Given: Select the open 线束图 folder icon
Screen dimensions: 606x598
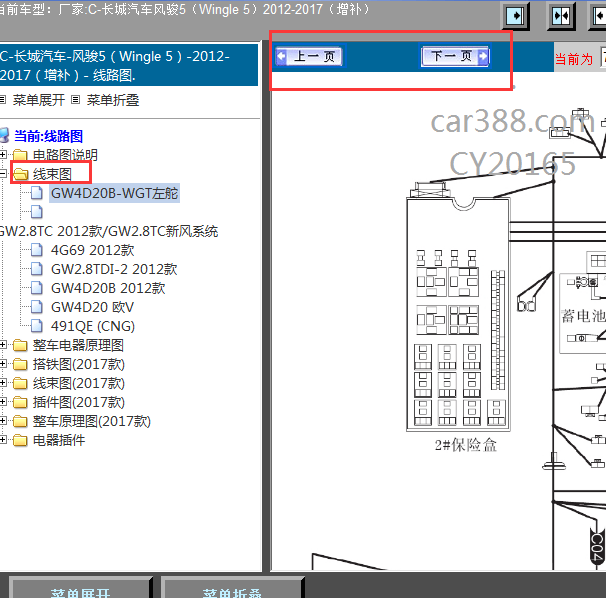Looking at the screenshot, I should (20, 174).
